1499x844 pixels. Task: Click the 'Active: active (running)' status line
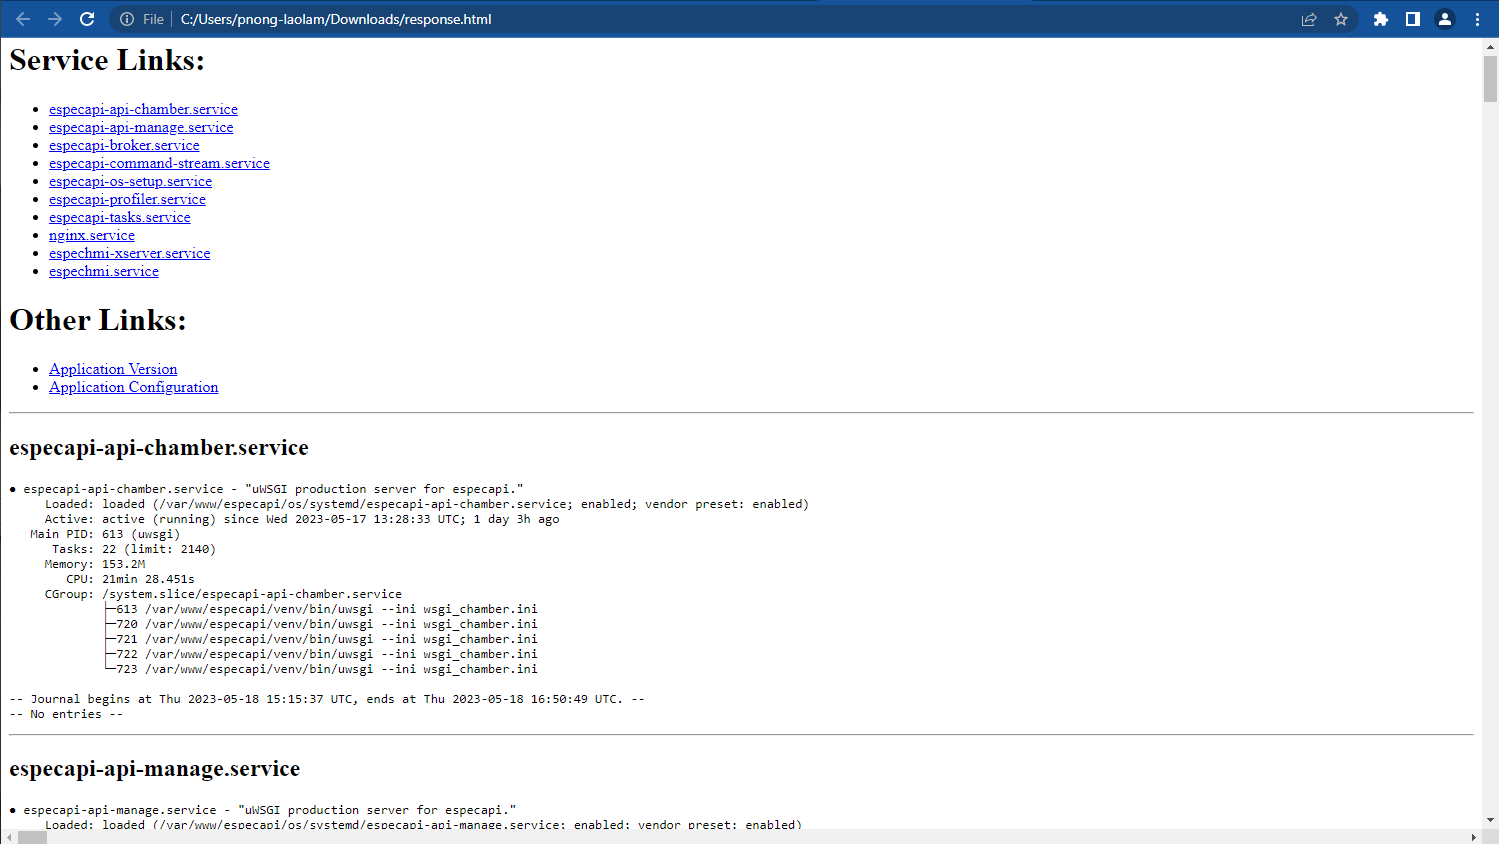(302, 519)
